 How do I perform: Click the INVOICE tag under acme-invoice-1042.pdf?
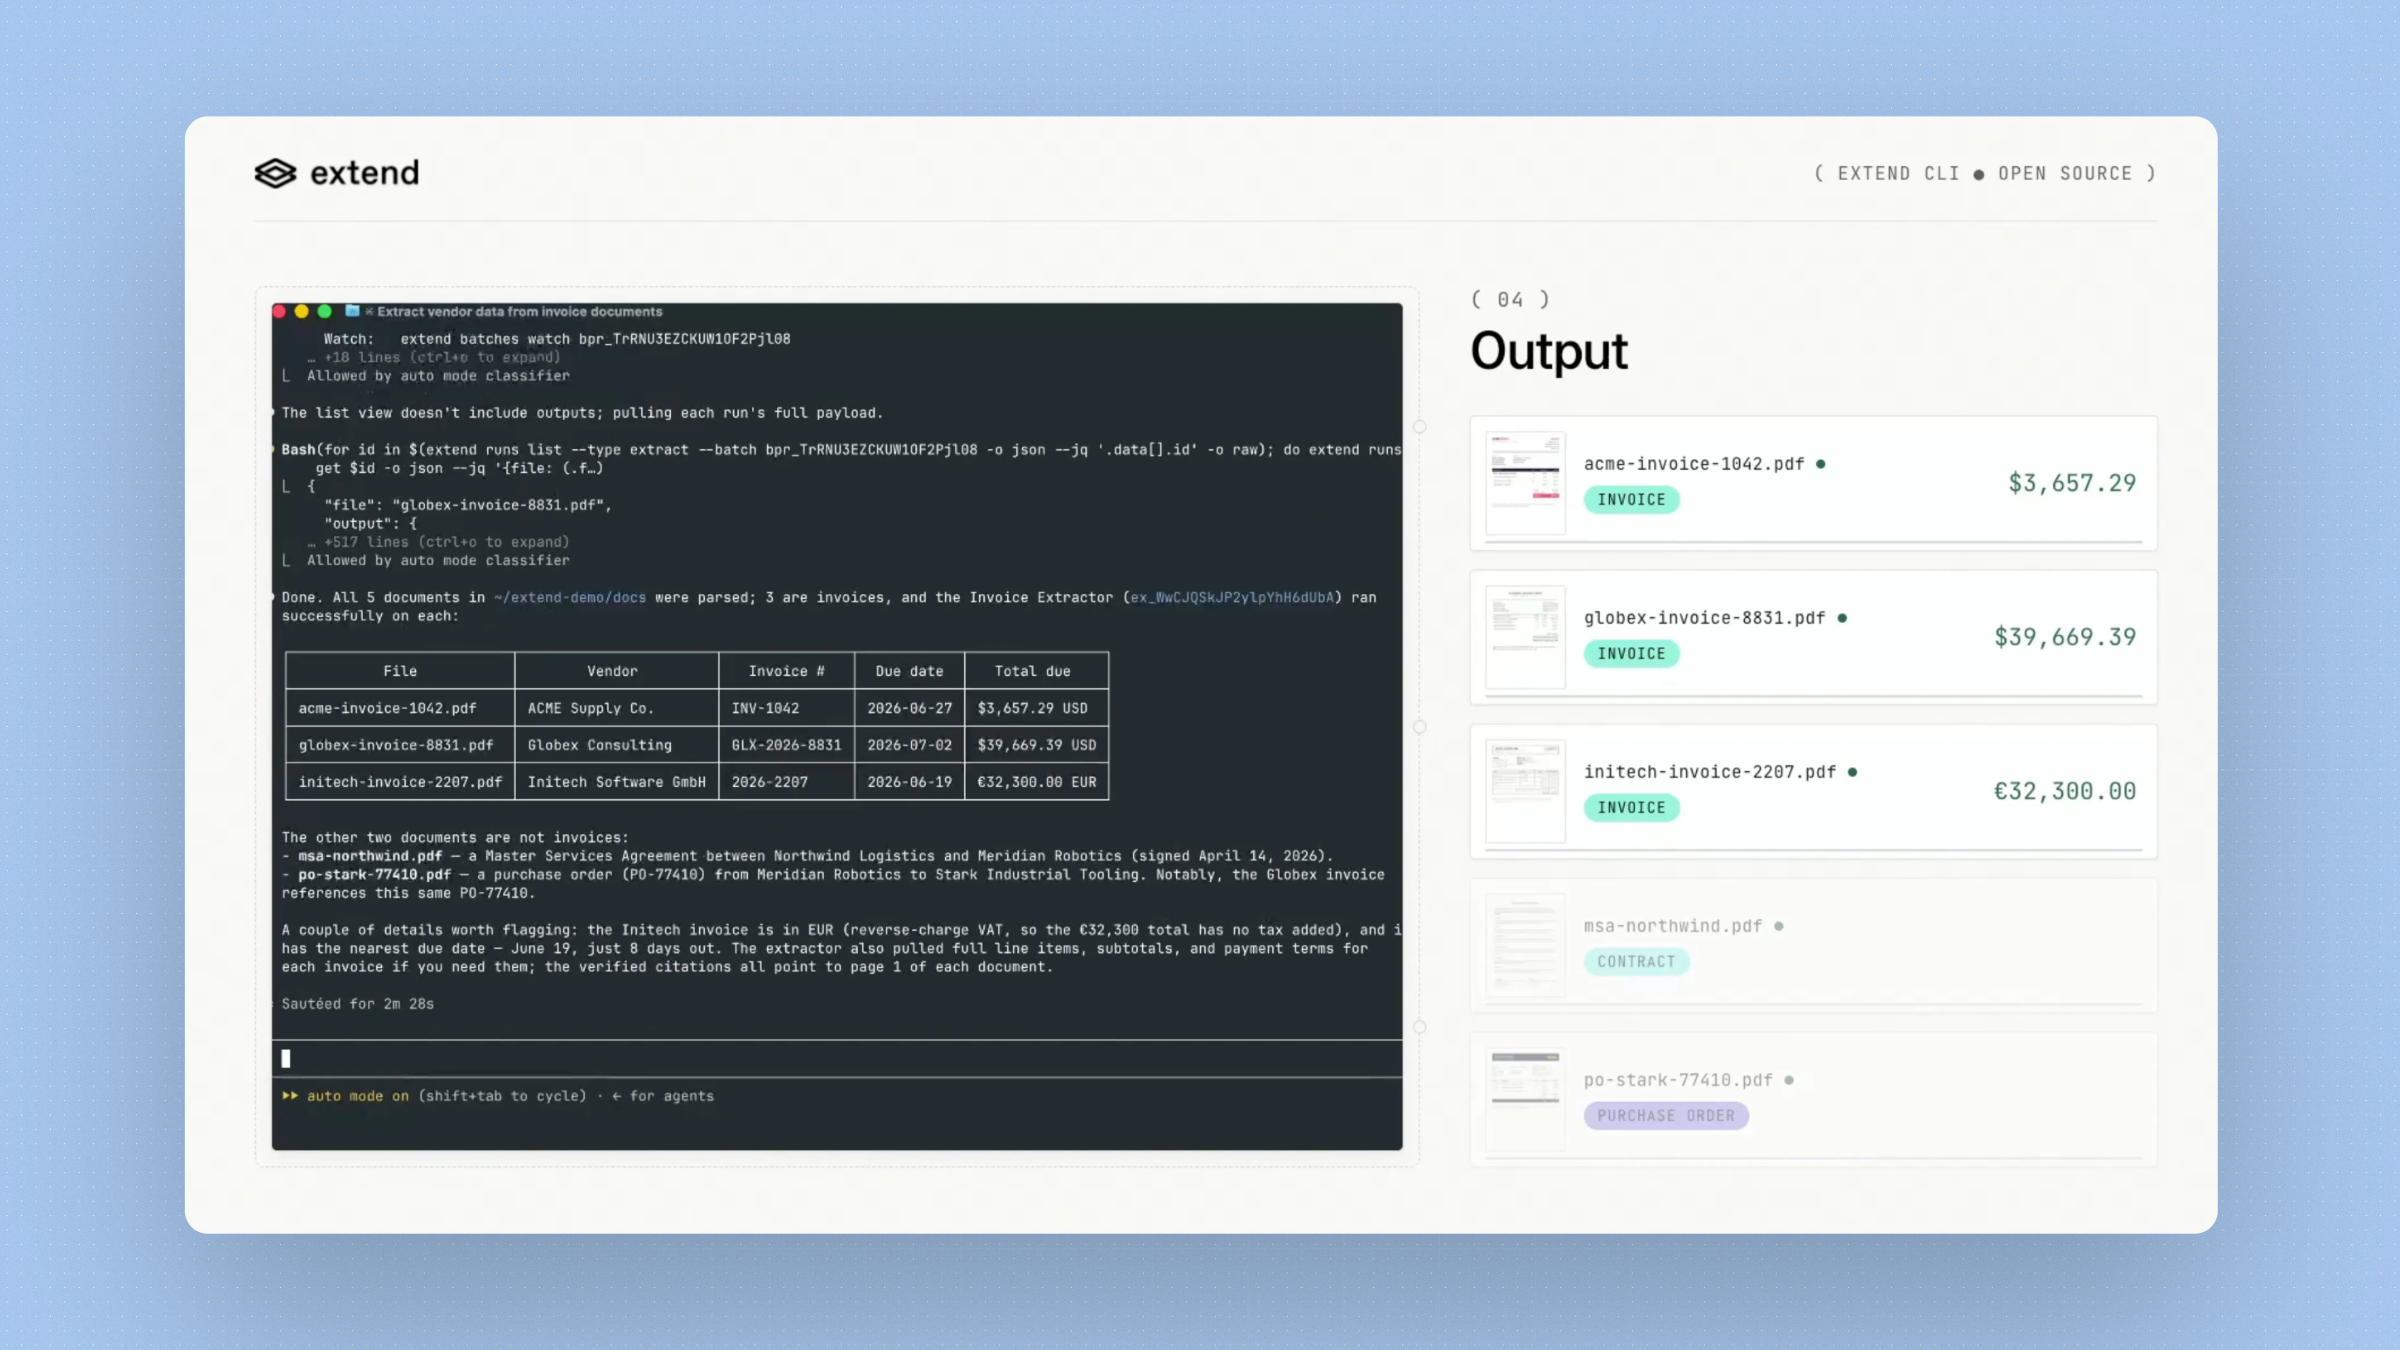coord(1631,500)
